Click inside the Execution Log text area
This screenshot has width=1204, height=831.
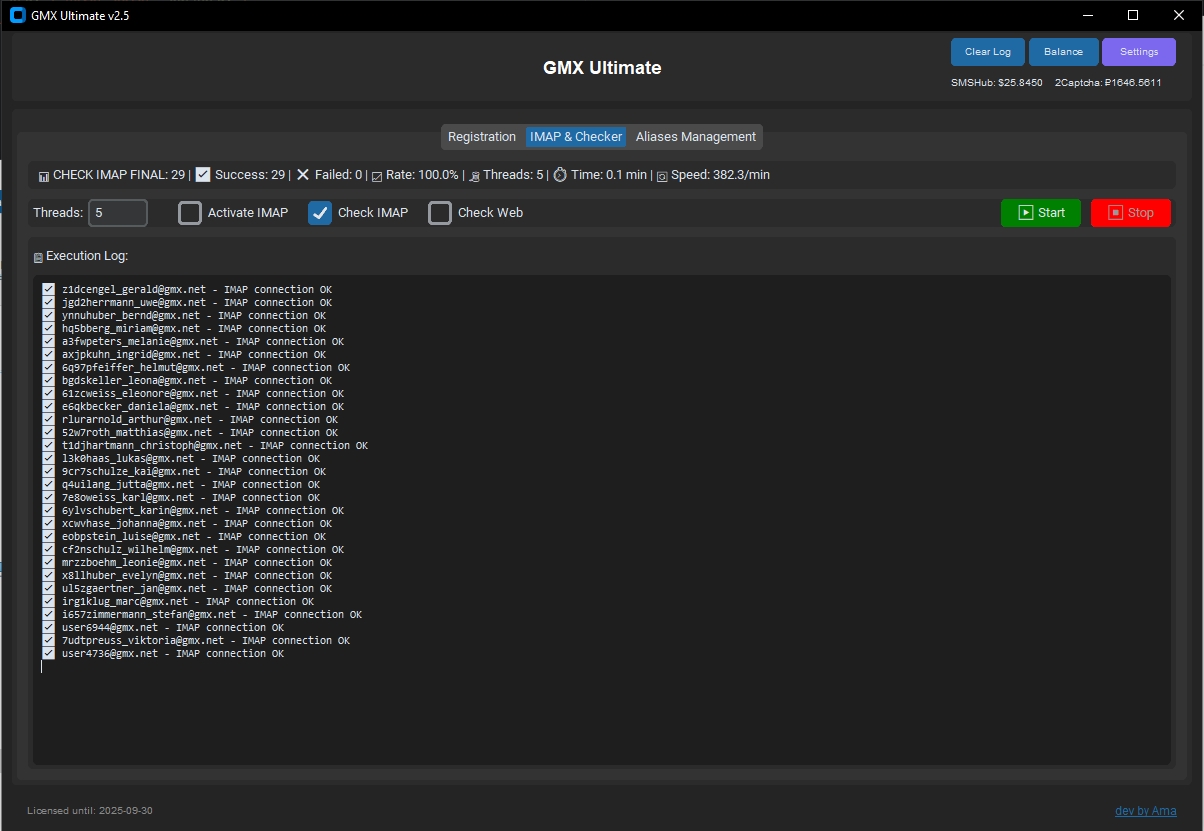602,520
